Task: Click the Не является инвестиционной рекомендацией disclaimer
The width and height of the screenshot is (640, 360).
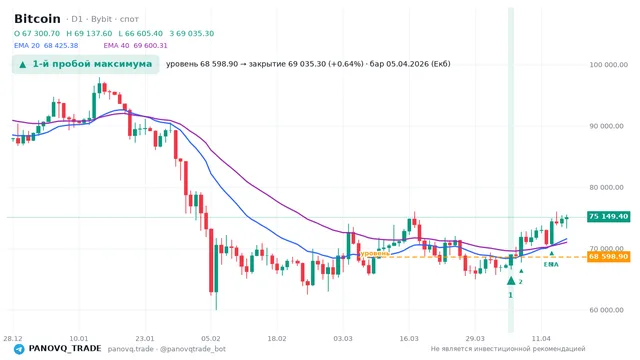Action: [x=508, y=349]
